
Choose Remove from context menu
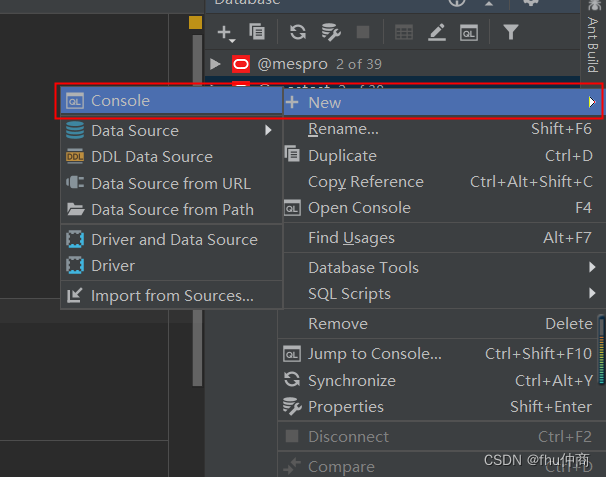[x=440, y=324]
